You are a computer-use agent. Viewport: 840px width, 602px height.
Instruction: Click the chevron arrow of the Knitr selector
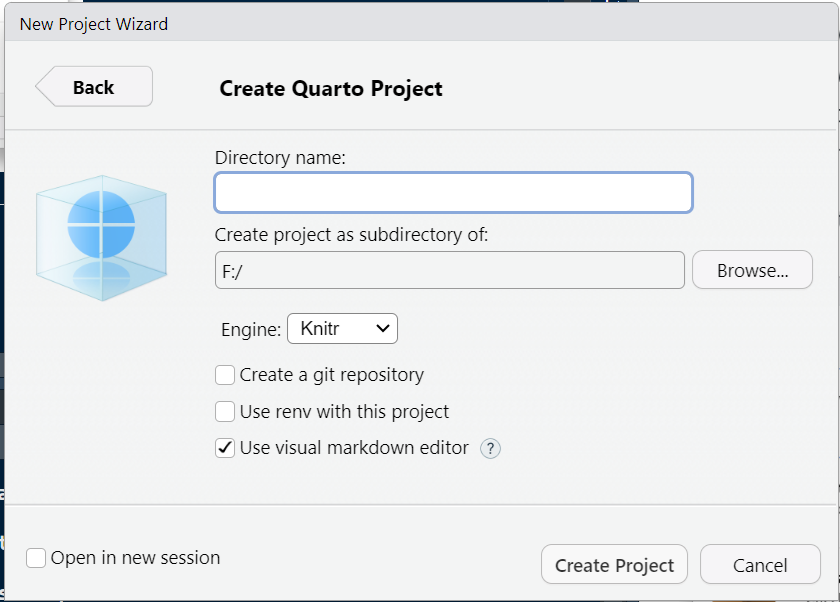point(382,328)
